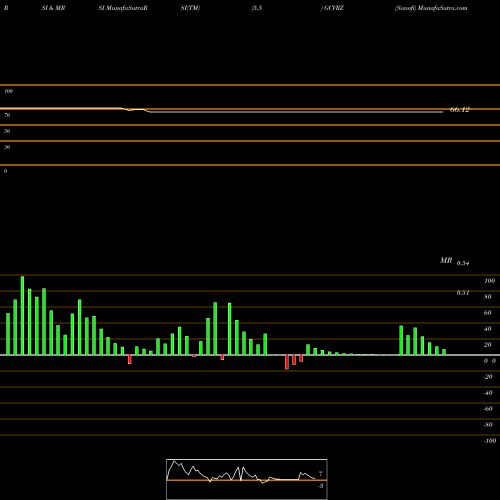Click the 50 level label on the RSI axis
The image size is (500, 500).
pos(7,131)
